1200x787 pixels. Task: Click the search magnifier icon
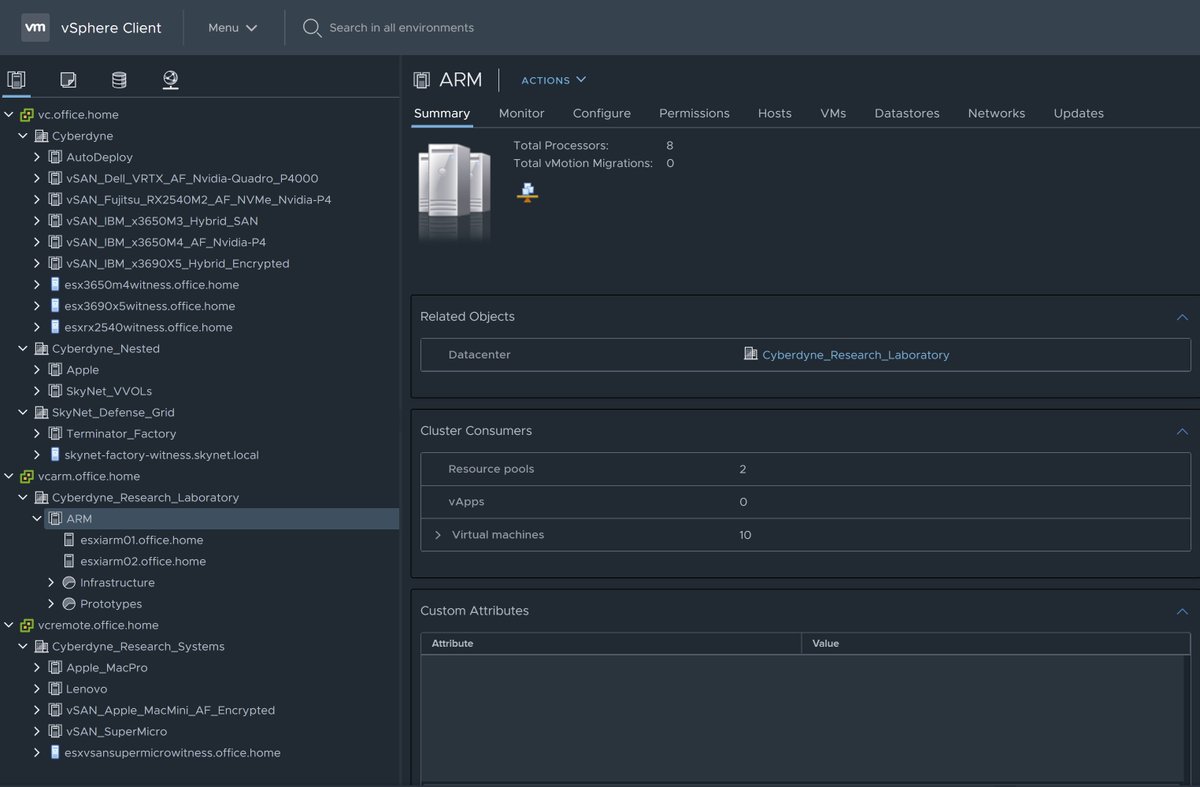tap(312, 28)
